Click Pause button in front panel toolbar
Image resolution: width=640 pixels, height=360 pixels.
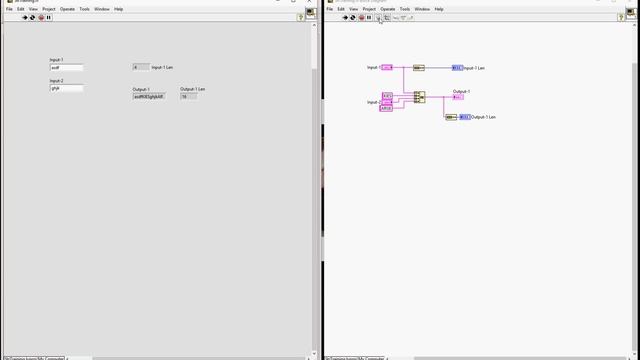(49, 18)
